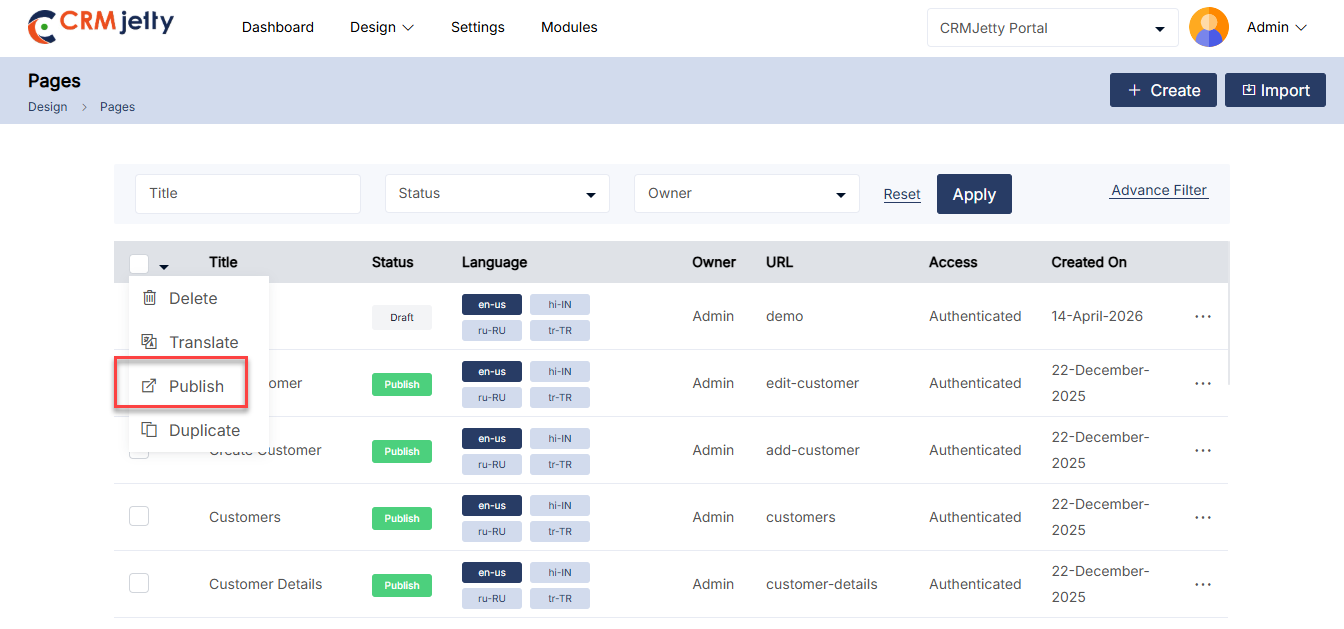Click the Duplicate copy icon
This screenshot has width=1344, height=629.
point(150,430)
